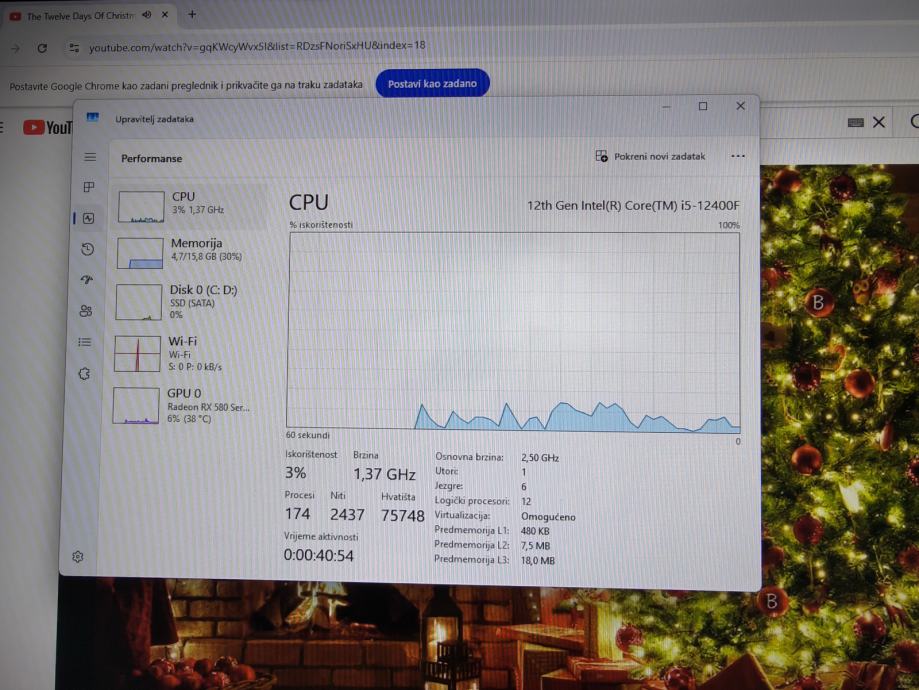Click the site info icon in Chrome address bar

[74, 47]
